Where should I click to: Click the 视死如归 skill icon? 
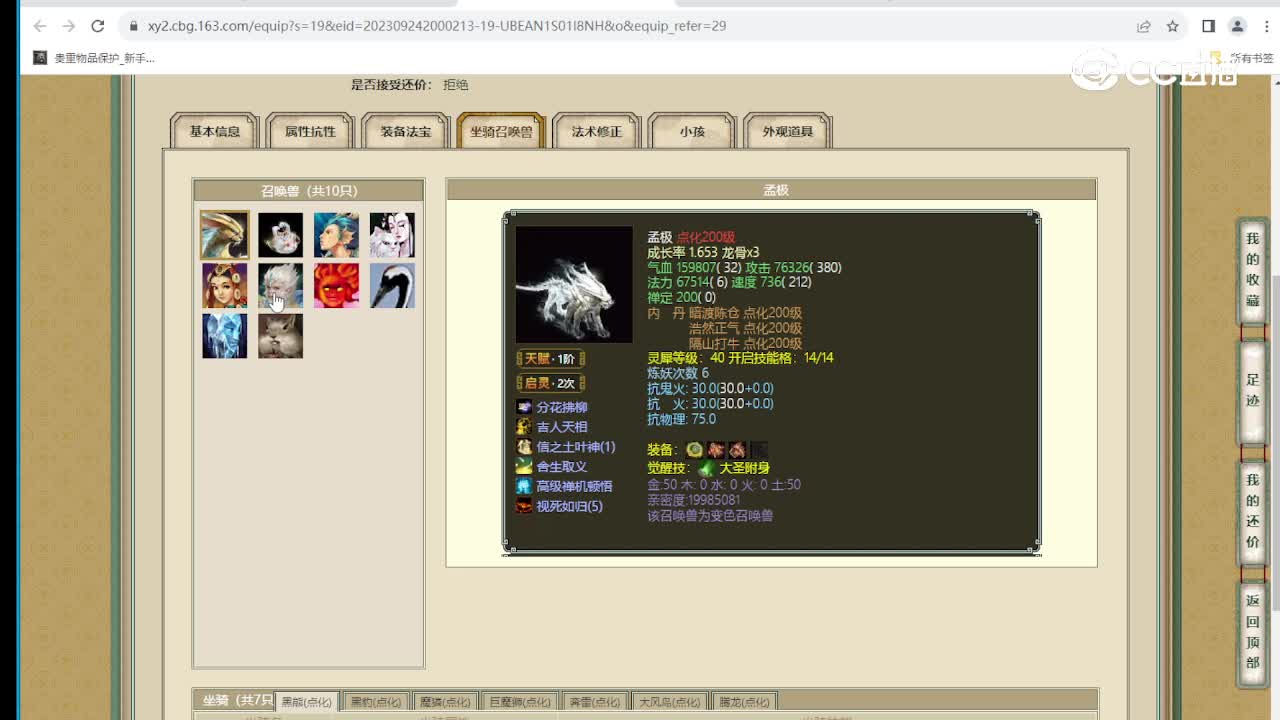(x=524, y=506)
